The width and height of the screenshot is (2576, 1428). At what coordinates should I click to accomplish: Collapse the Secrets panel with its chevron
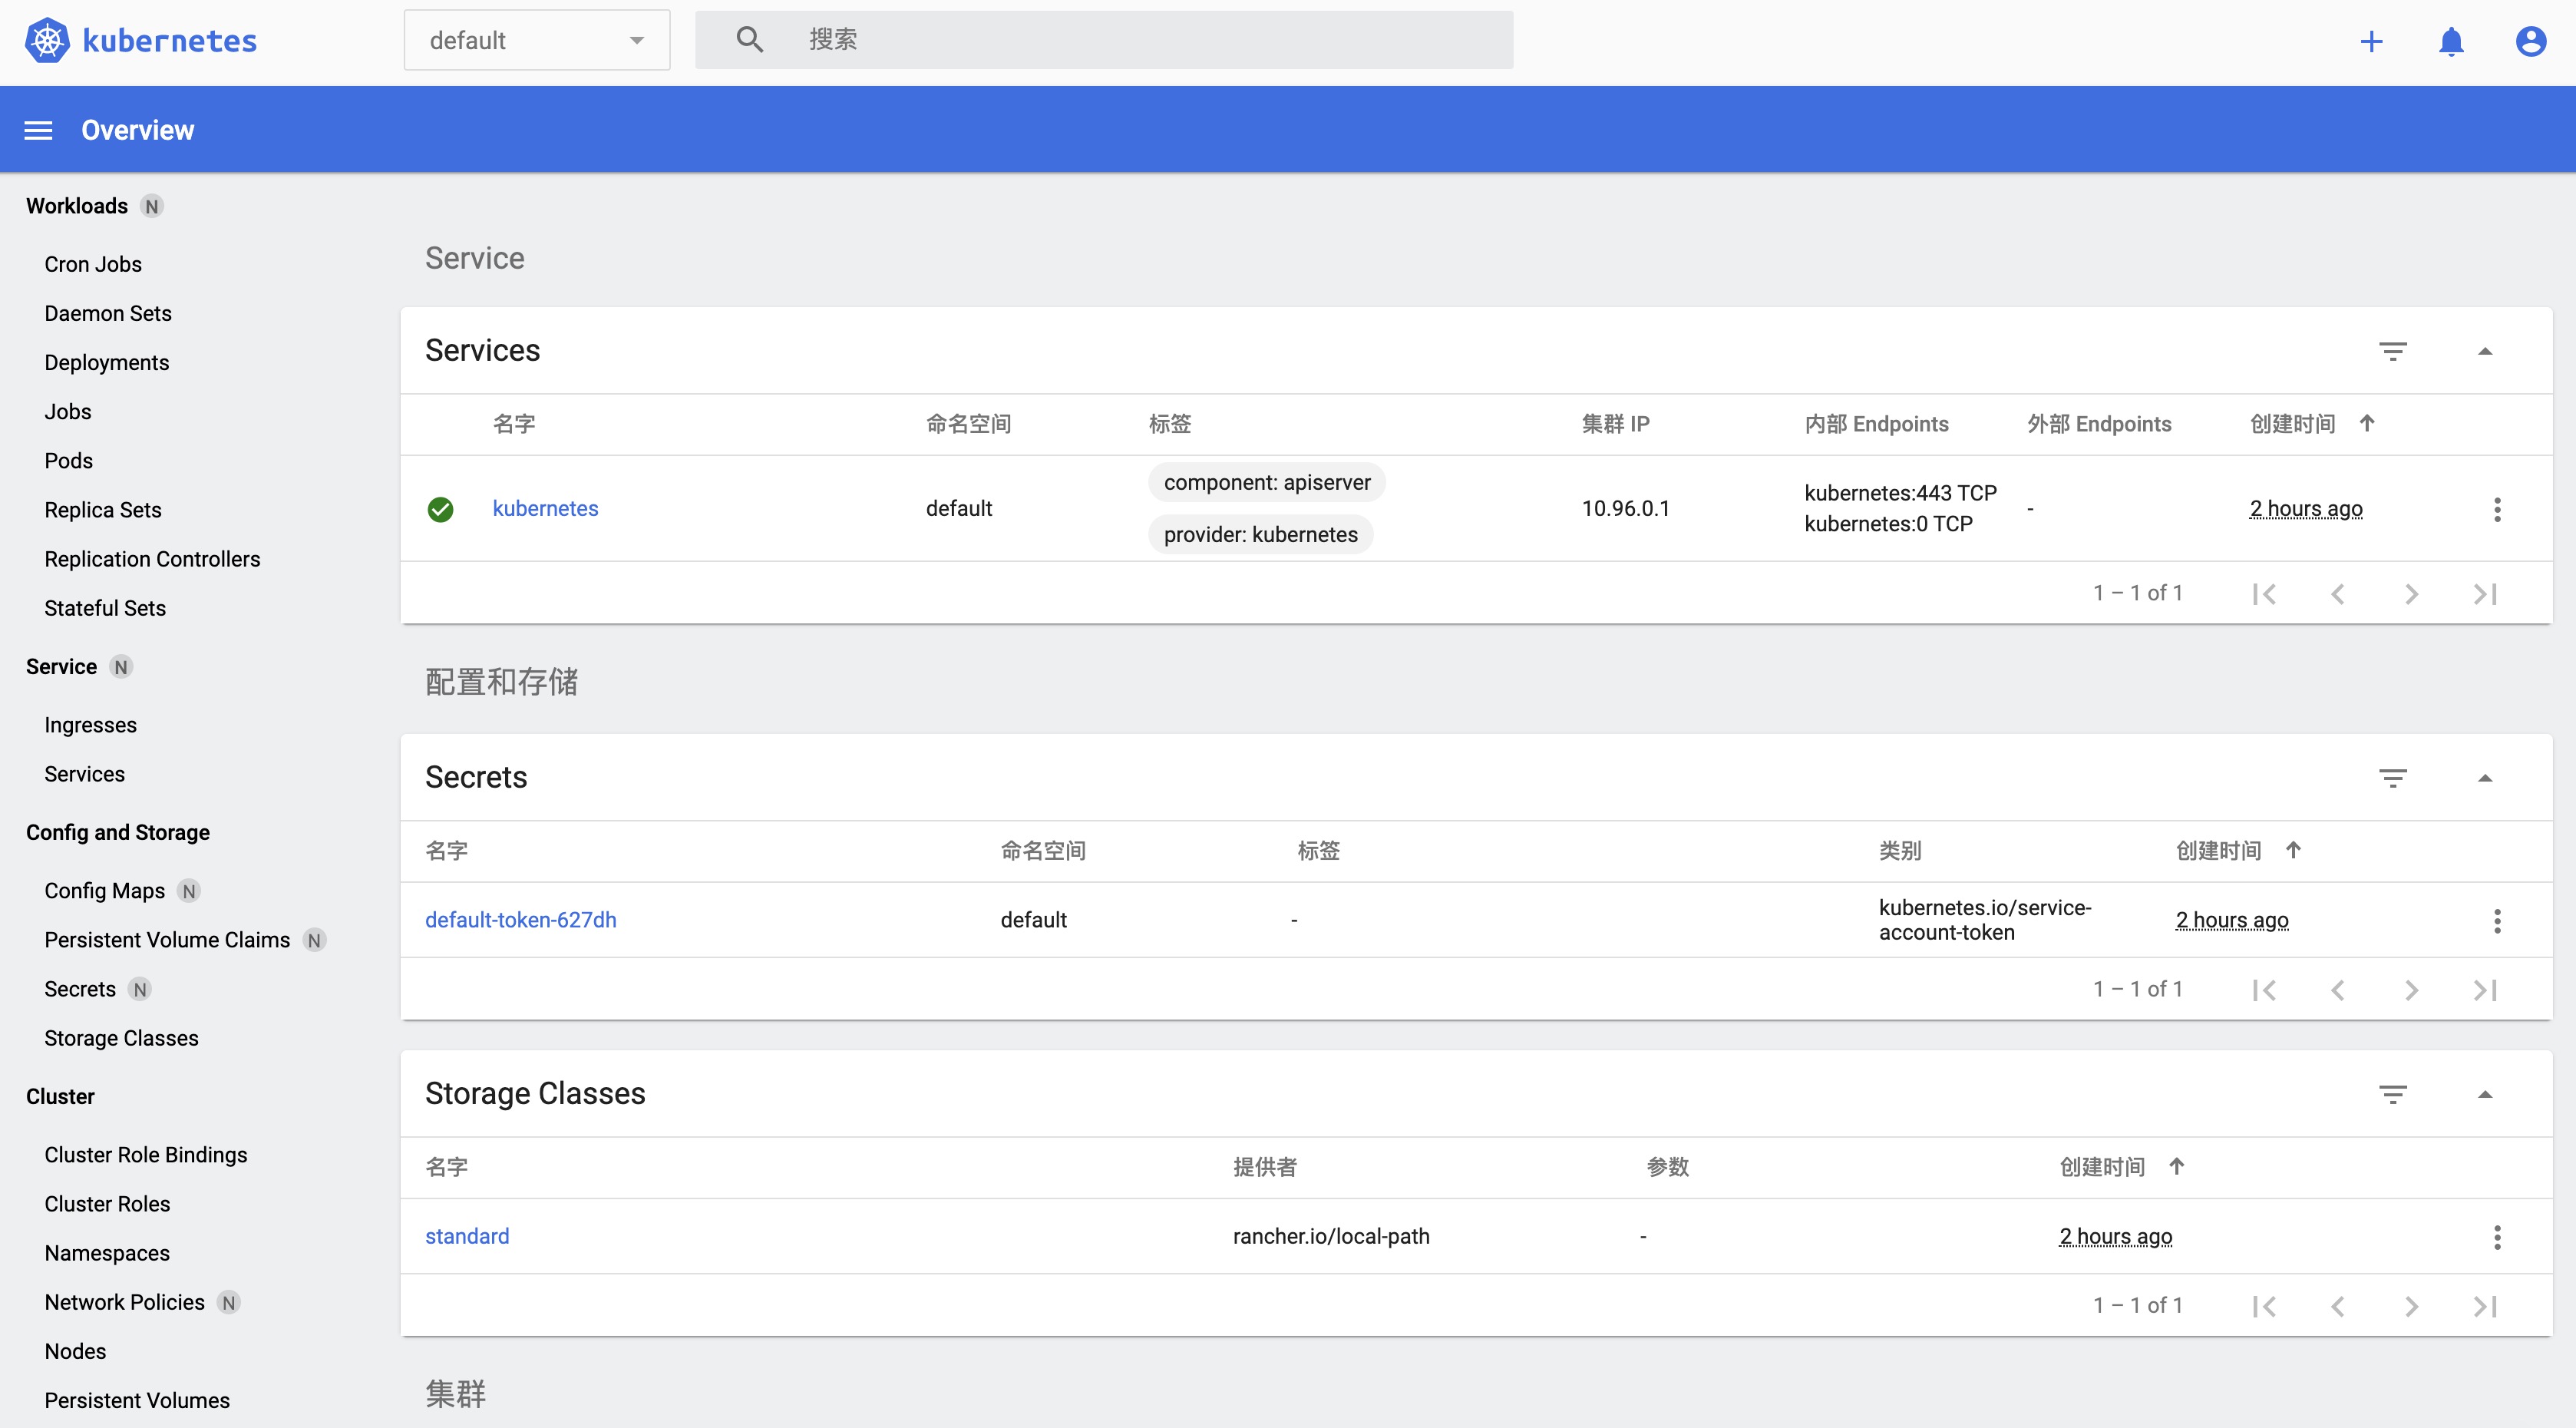tap(2487, 777)
